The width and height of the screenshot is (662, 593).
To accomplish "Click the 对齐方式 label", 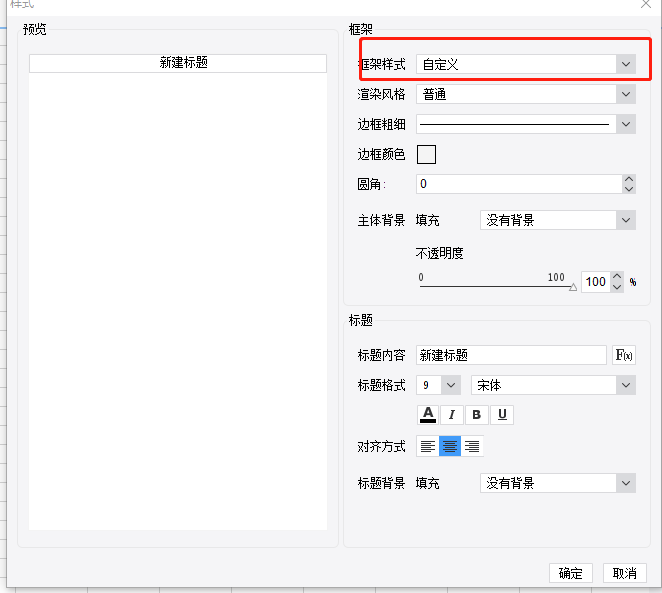I will pyautogui.click(x=382, y=446).
